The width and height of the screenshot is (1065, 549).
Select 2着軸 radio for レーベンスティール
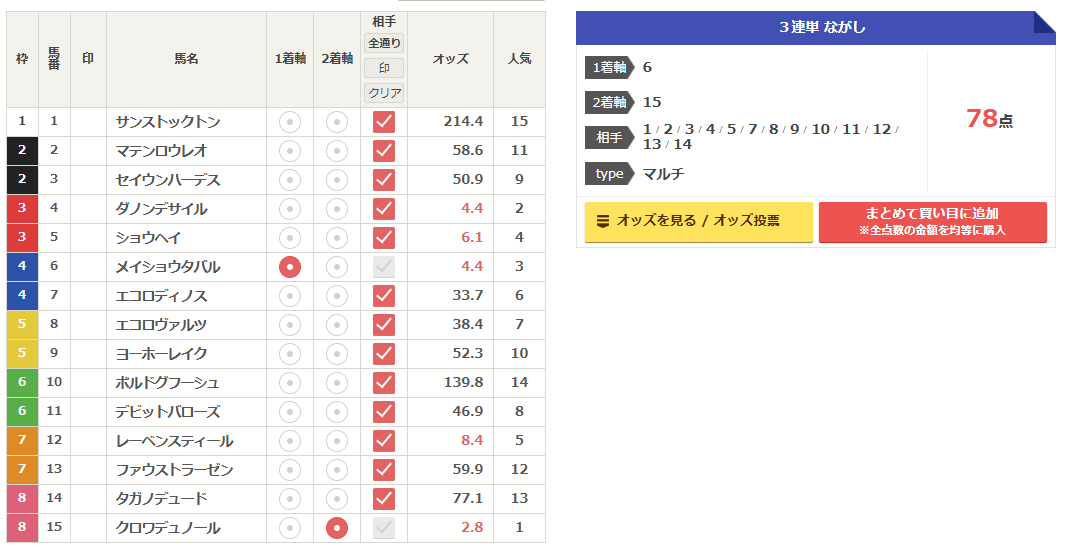(x=337, y=441)
